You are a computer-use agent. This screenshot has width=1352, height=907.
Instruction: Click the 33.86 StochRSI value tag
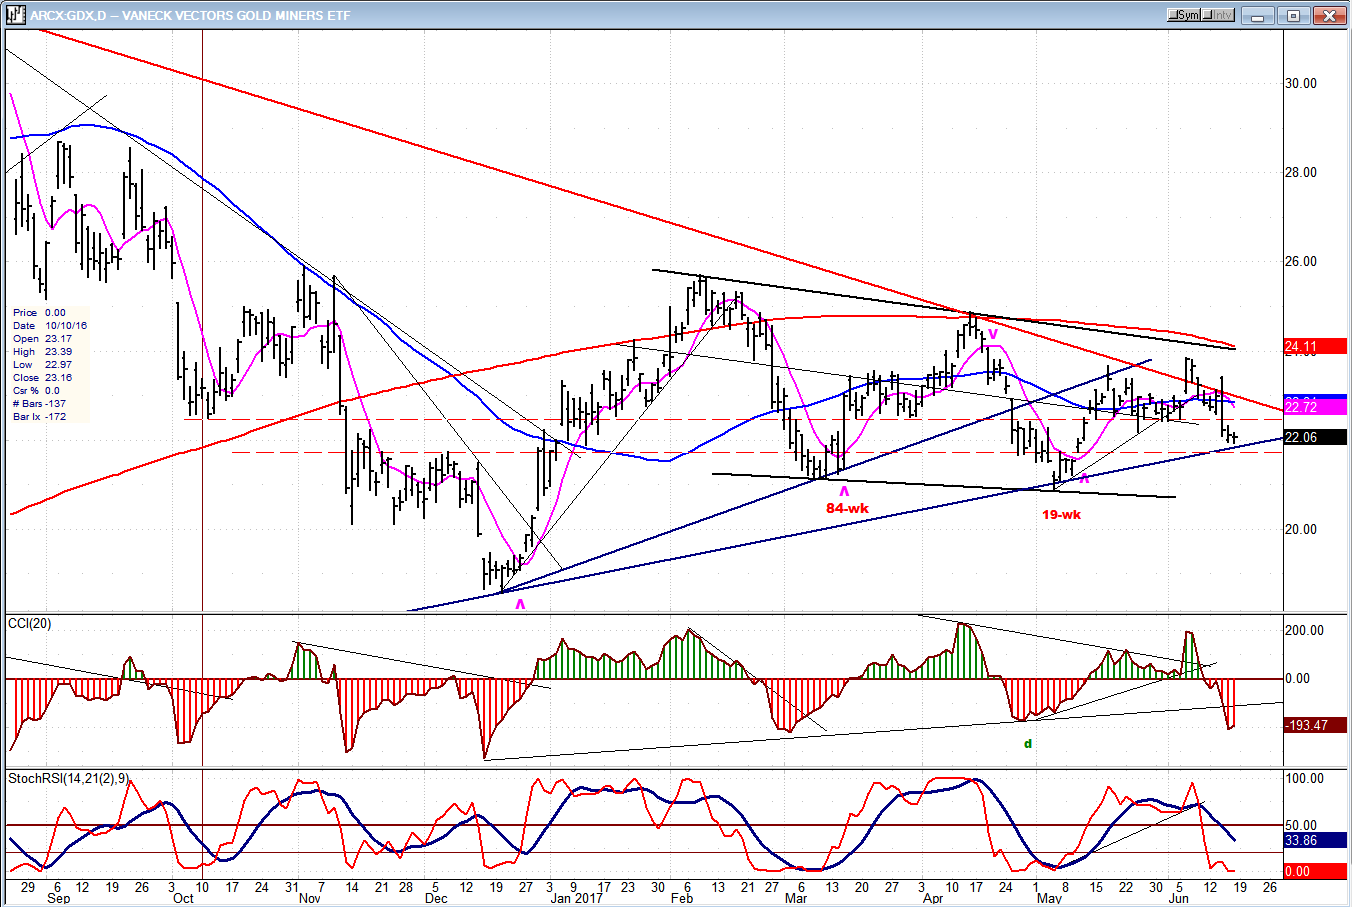click(1315, 841)
